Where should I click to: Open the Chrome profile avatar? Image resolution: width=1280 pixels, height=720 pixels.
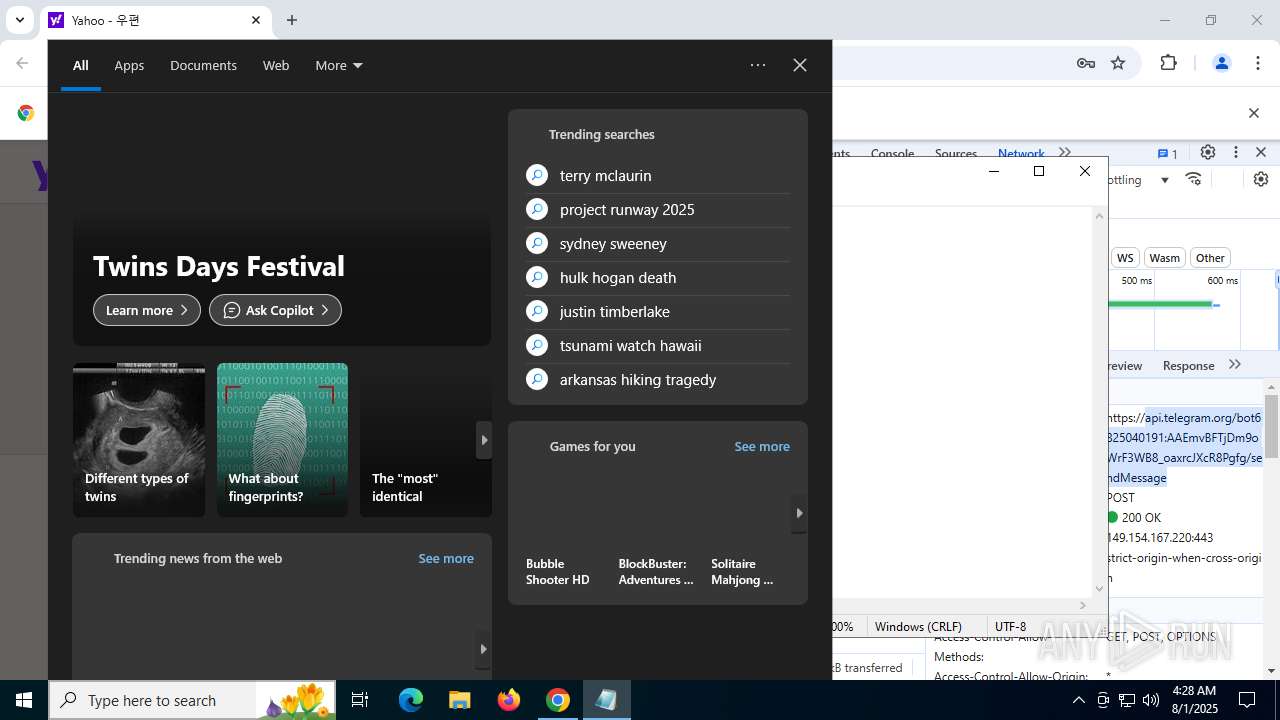(x=1221, y=63)
